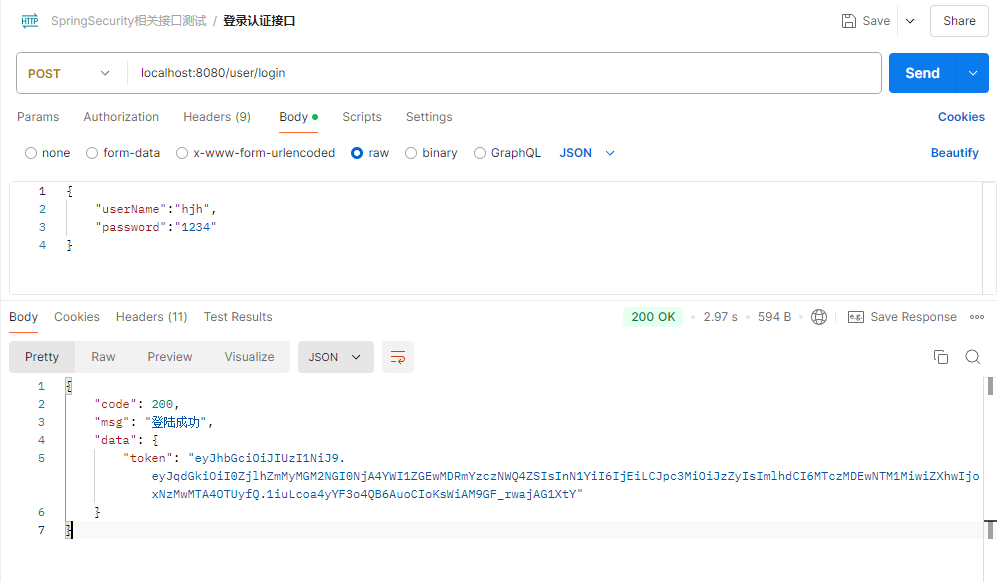Viewport: 998px width, 582px height.
Task: Click the Save floppy disk icon
Action: click(x=848, y=21)
